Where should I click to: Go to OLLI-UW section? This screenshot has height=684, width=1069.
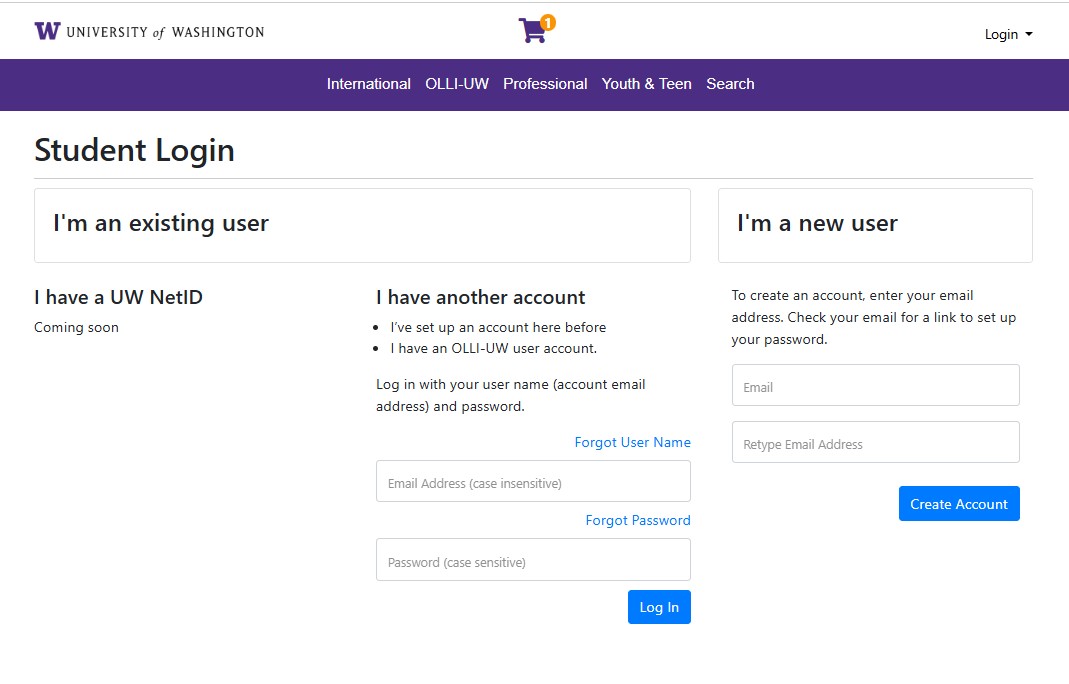coord(457,84)
